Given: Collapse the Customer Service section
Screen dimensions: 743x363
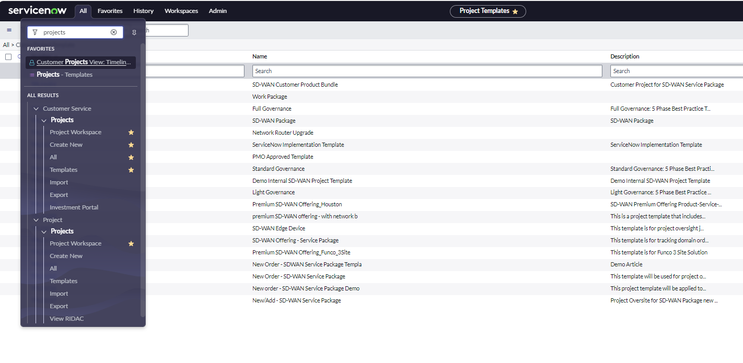Looking at the screenshot, I should tap(36, 109).
